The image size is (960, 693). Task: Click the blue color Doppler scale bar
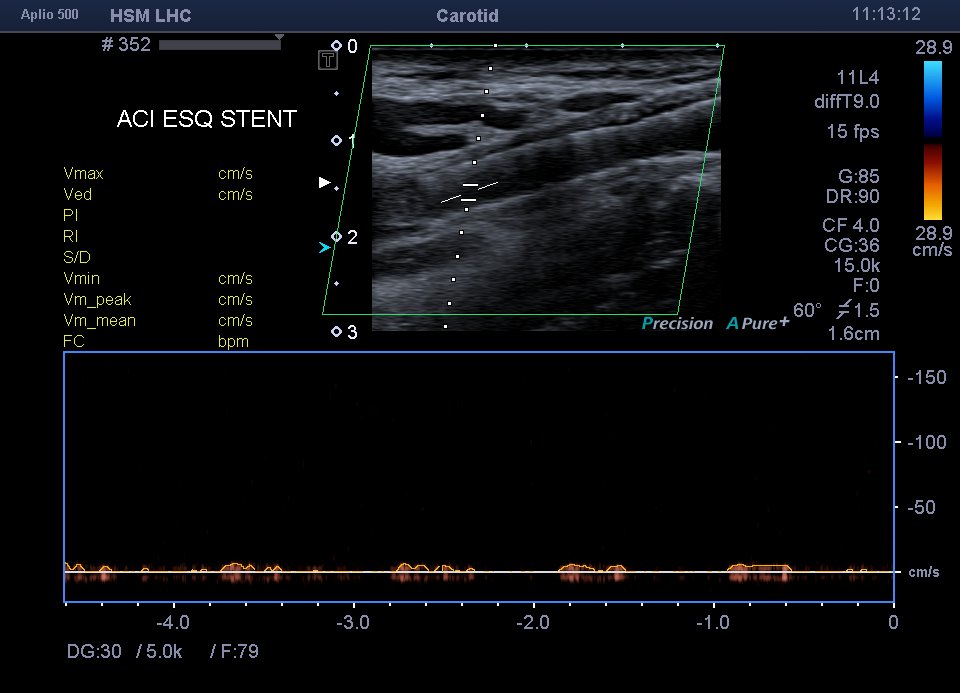point(932,99)
